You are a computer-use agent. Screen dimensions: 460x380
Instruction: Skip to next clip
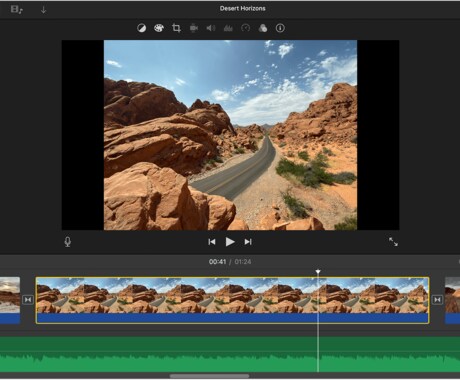point(248,242)
